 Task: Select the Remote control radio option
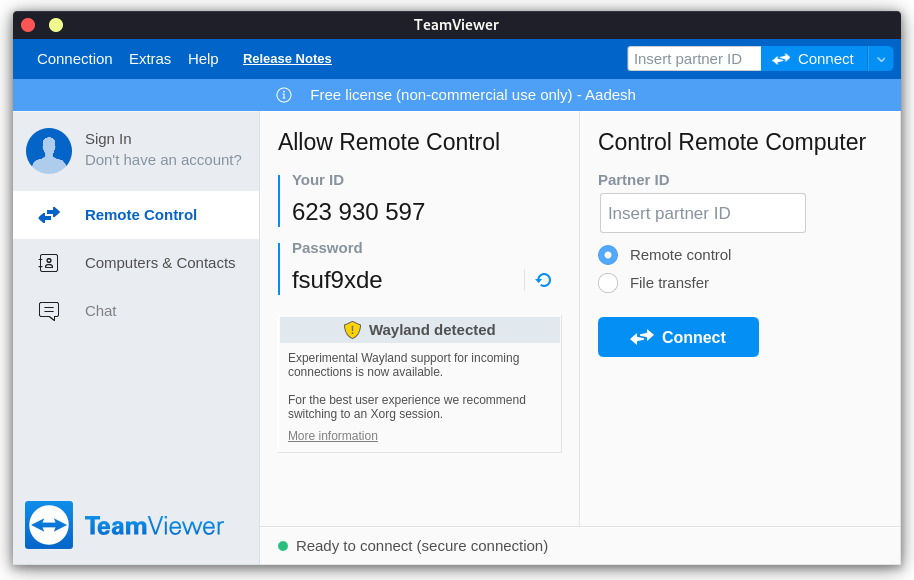[x=608, y=255]
